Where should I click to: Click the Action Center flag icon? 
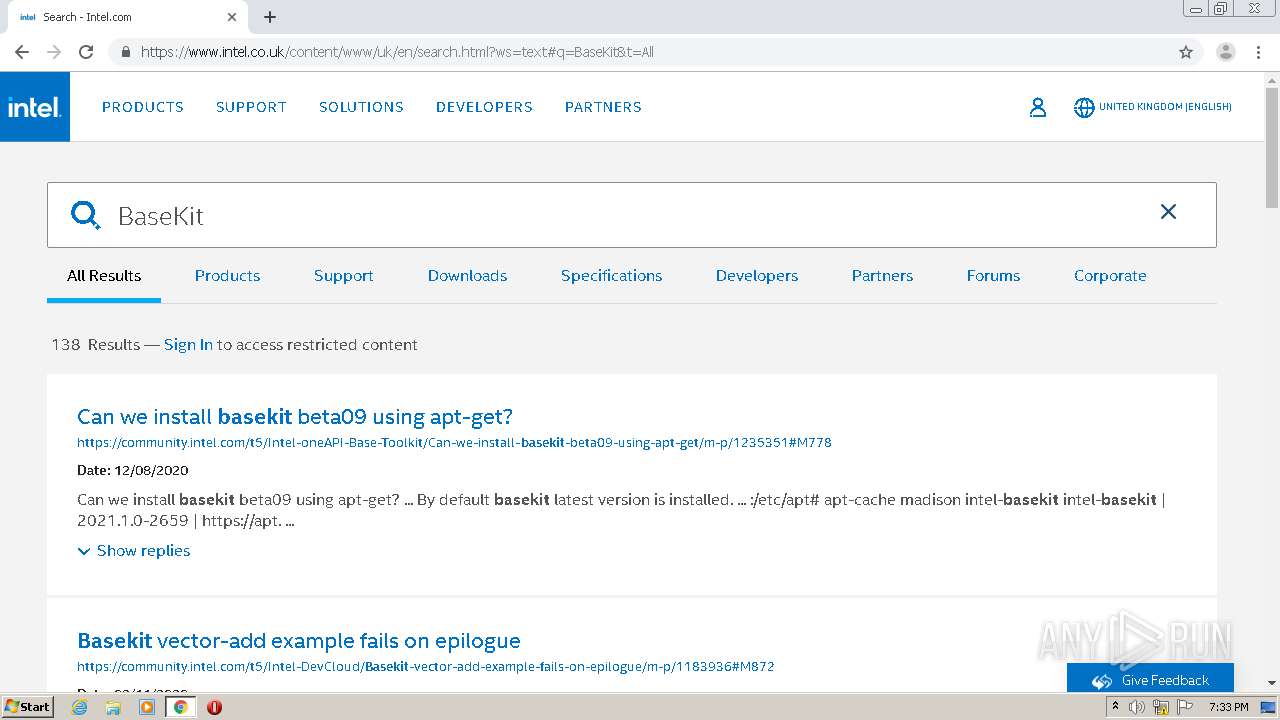pyautogui.click(x=1185, y=707)
